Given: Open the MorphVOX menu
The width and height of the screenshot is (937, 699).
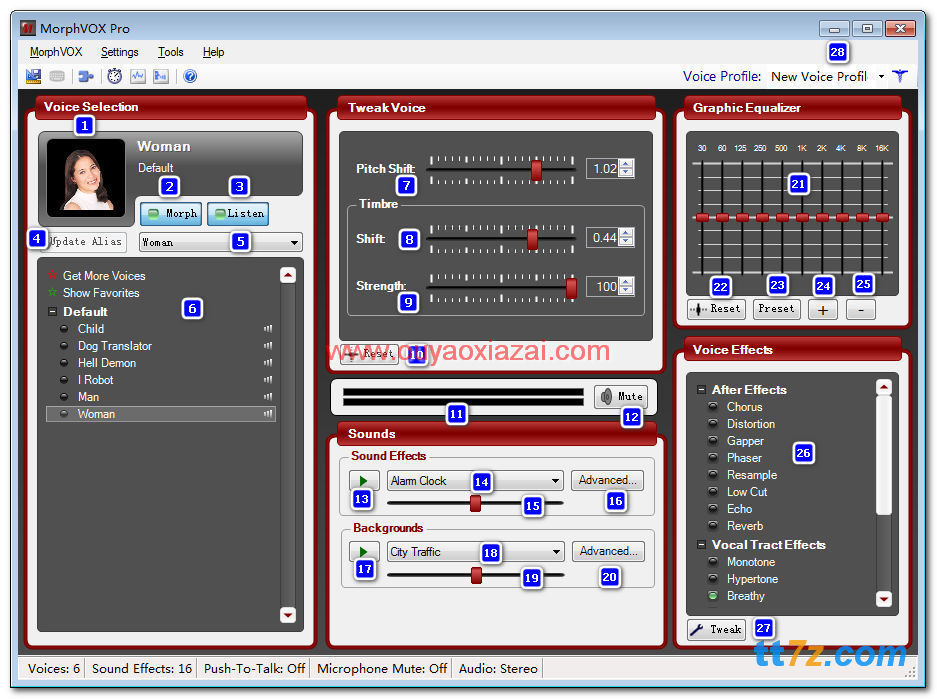Looking at the screenshot, I should click(56, 52).
